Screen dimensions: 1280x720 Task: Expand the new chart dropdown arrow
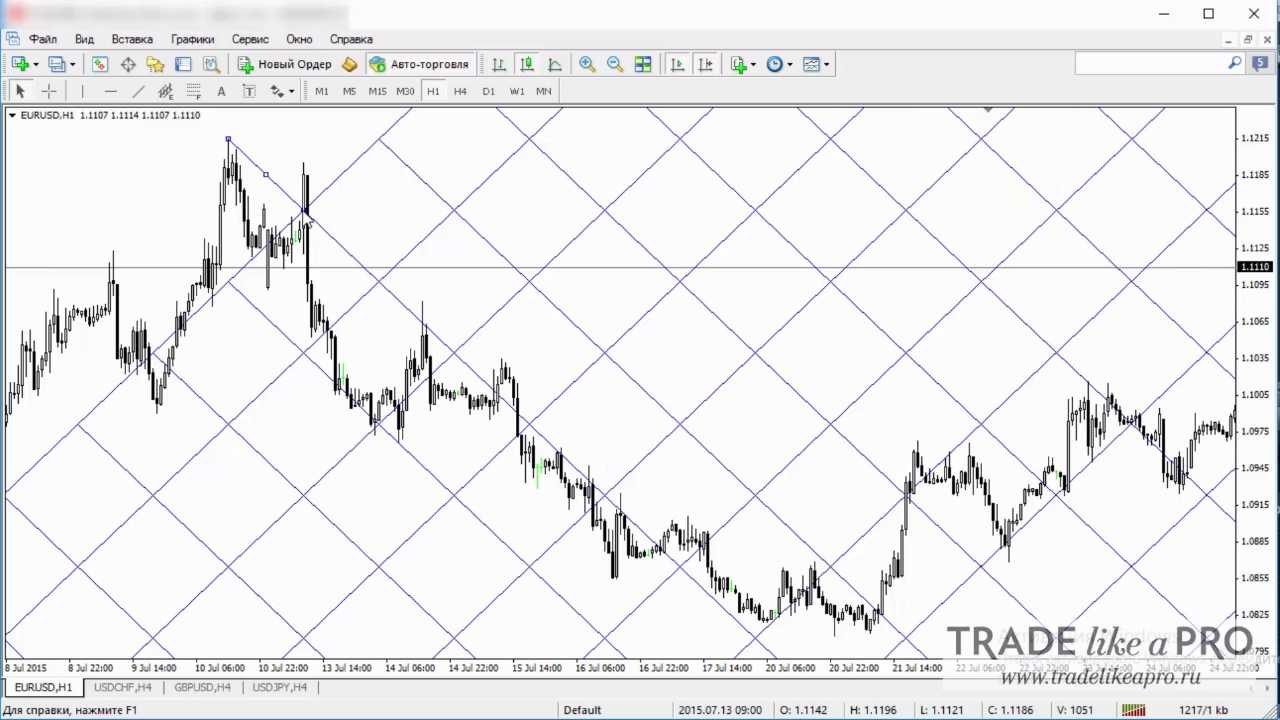pyautogui.click(x=36, y=65)
